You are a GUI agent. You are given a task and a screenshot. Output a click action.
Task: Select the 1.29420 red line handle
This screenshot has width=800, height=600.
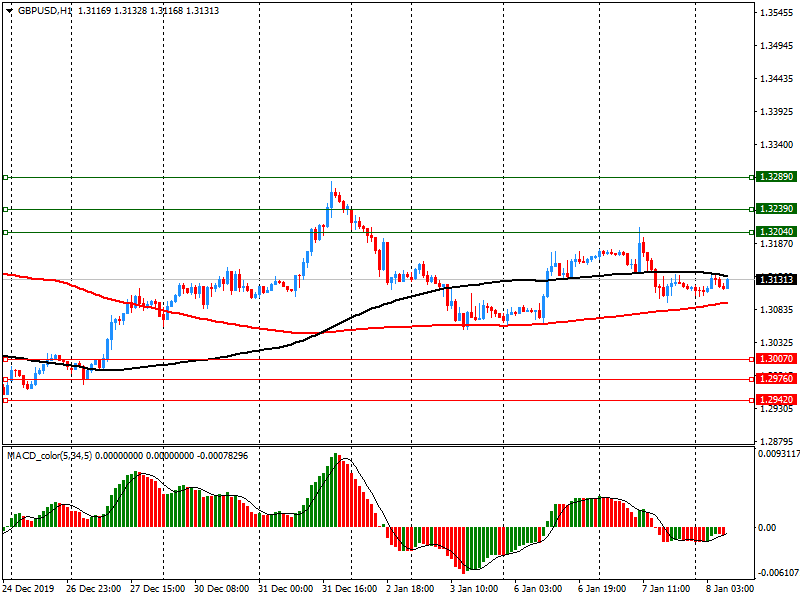click(6, 400)
